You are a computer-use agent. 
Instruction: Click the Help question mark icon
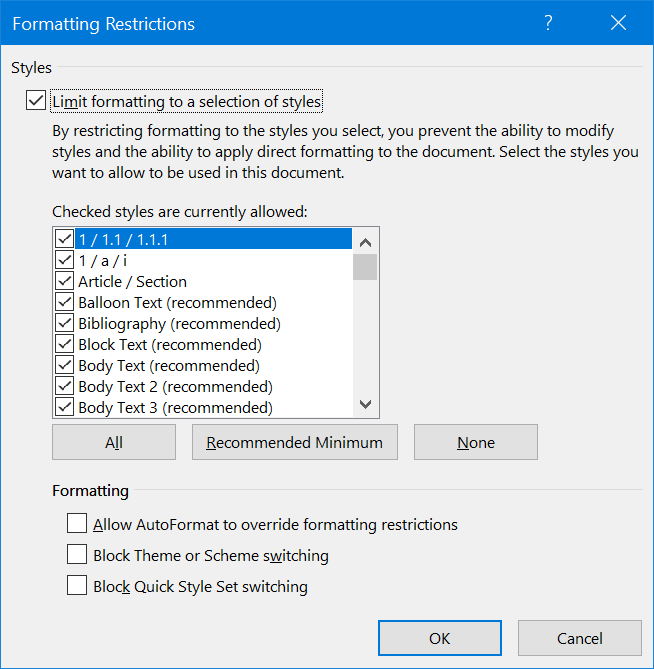coord(548,24)
